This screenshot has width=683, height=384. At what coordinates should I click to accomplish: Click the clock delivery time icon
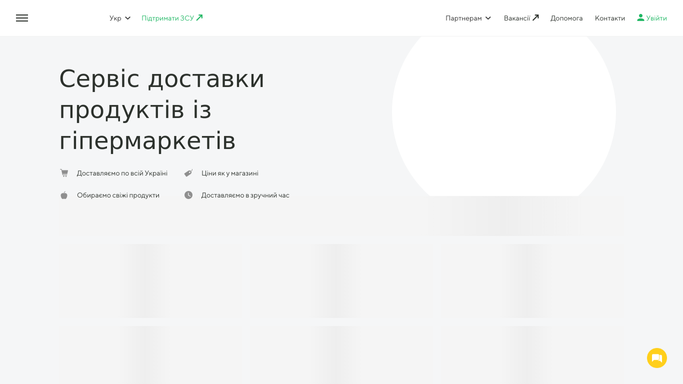(x=188, y=195)
